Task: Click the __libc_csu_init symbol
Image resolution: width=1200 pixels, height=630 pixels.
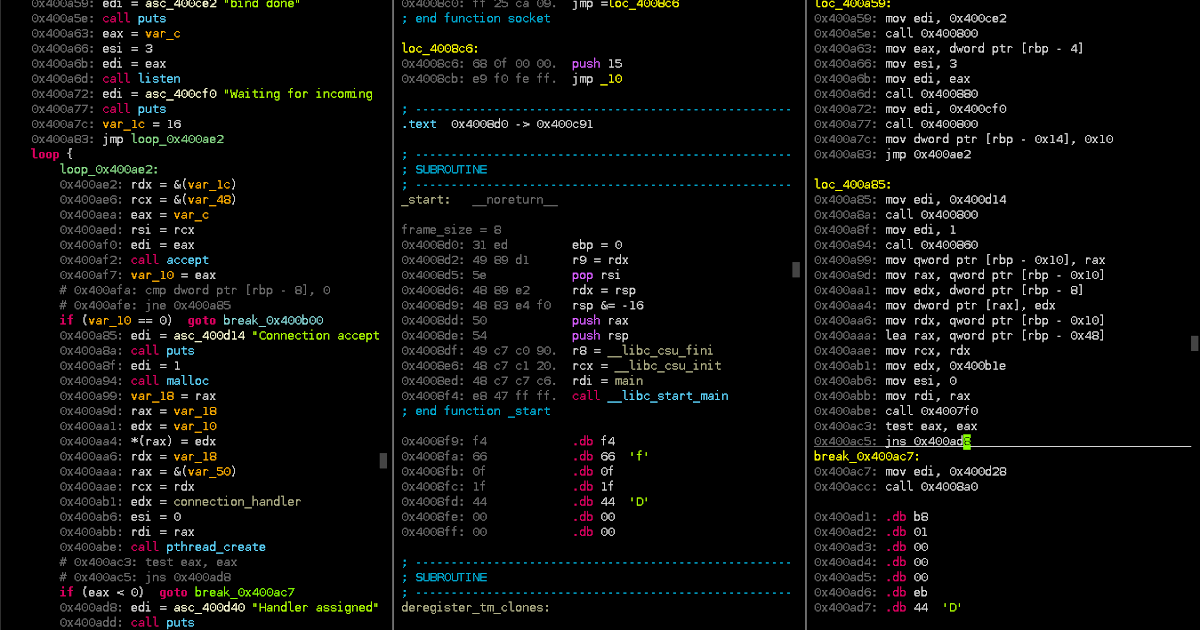Action: (668, 366)
